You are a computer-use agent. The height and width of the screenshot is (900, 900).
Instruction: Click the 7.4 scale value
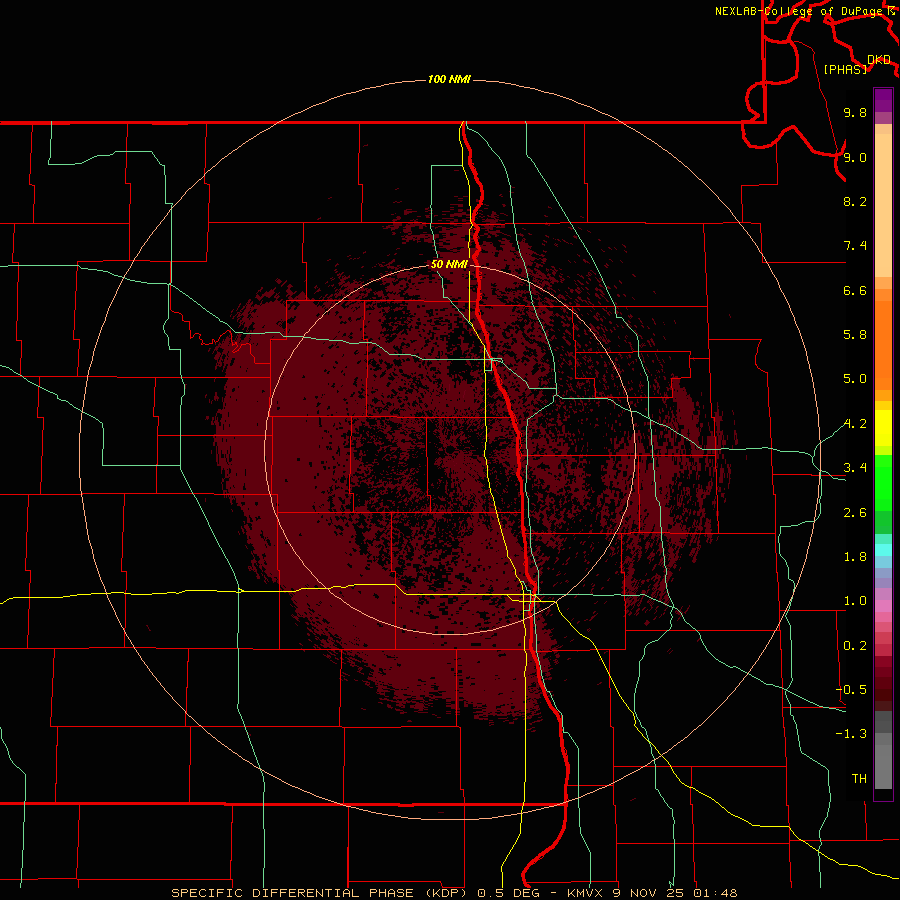855,246
